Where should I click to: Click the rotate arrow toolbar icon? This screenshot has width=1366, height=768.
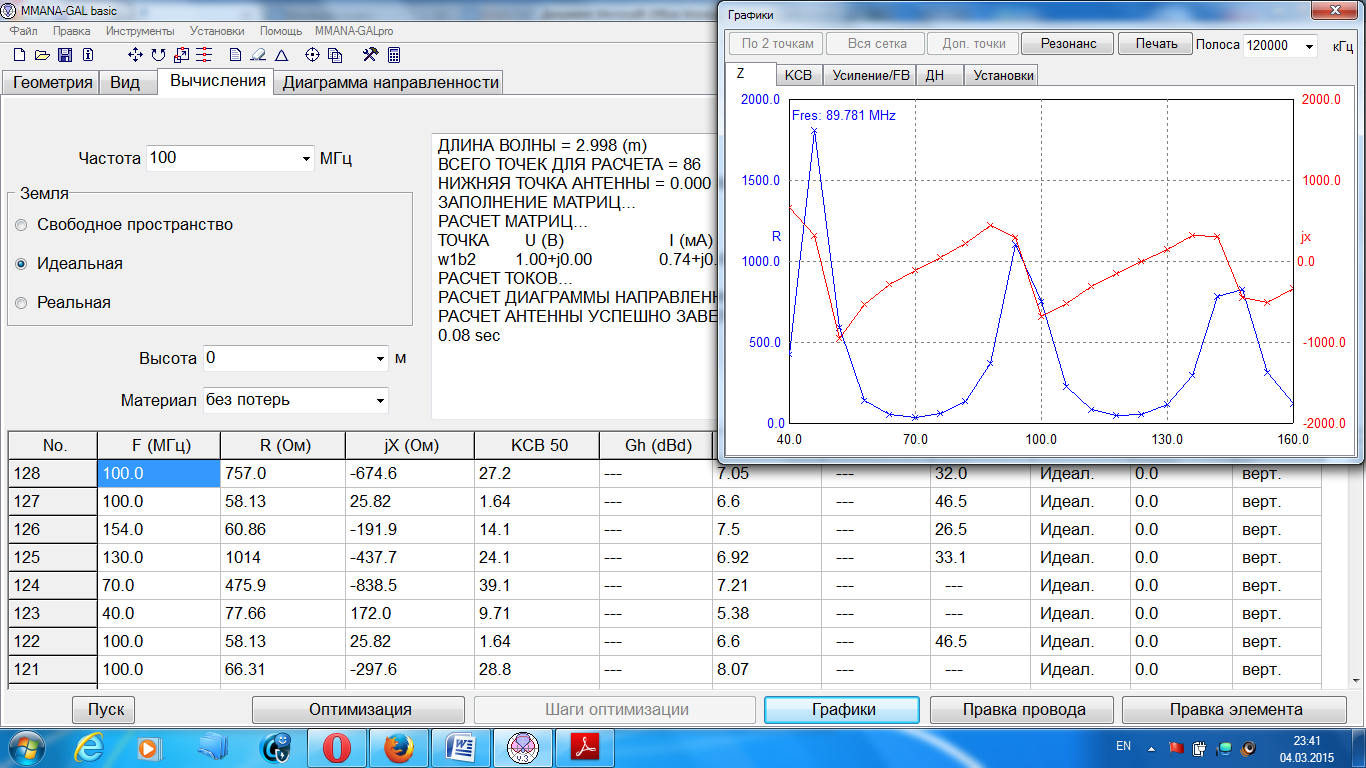[x=158, y=55]
